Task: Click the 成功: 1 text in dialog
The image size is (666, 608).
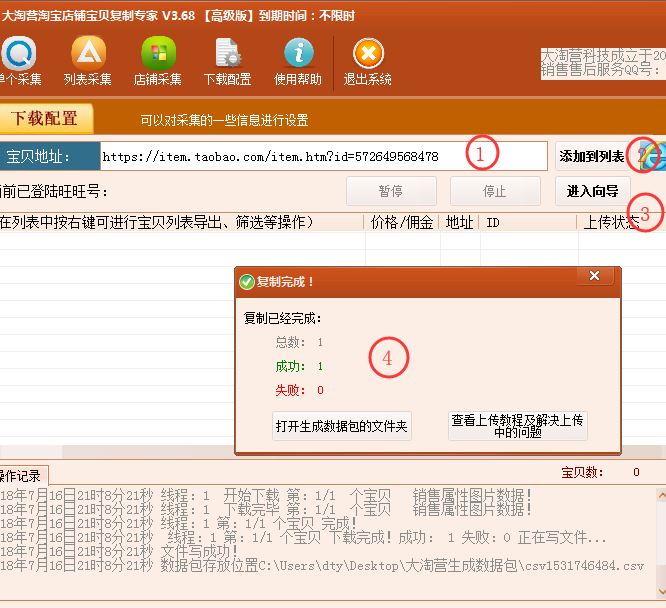Action: 299,366
